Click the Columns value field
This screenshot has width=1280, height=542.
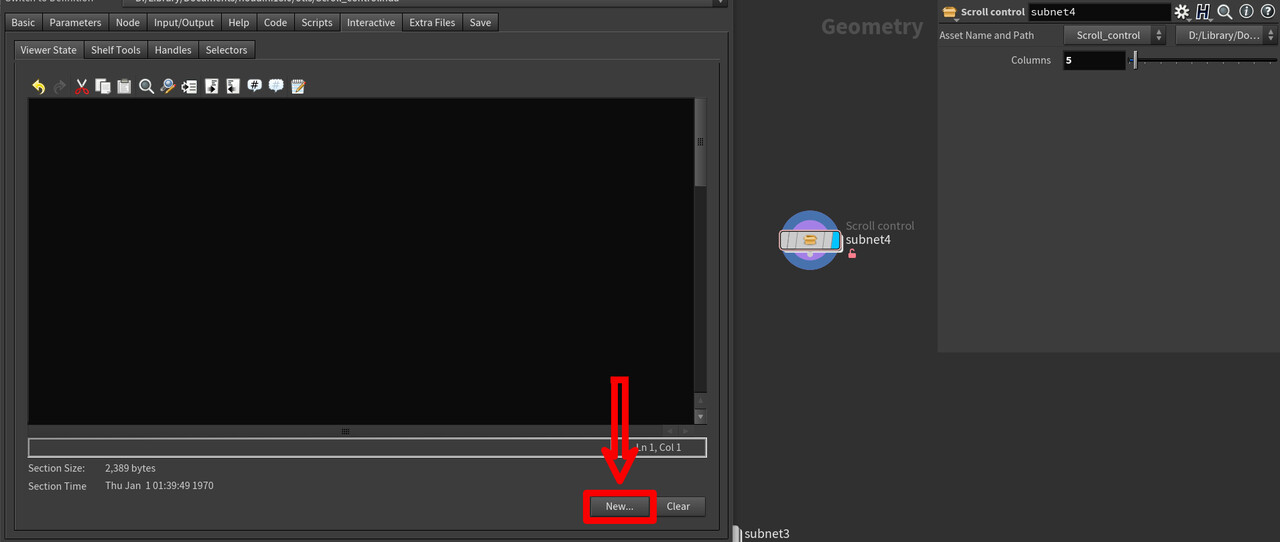pyautogui.click(x=1095, y=60)
